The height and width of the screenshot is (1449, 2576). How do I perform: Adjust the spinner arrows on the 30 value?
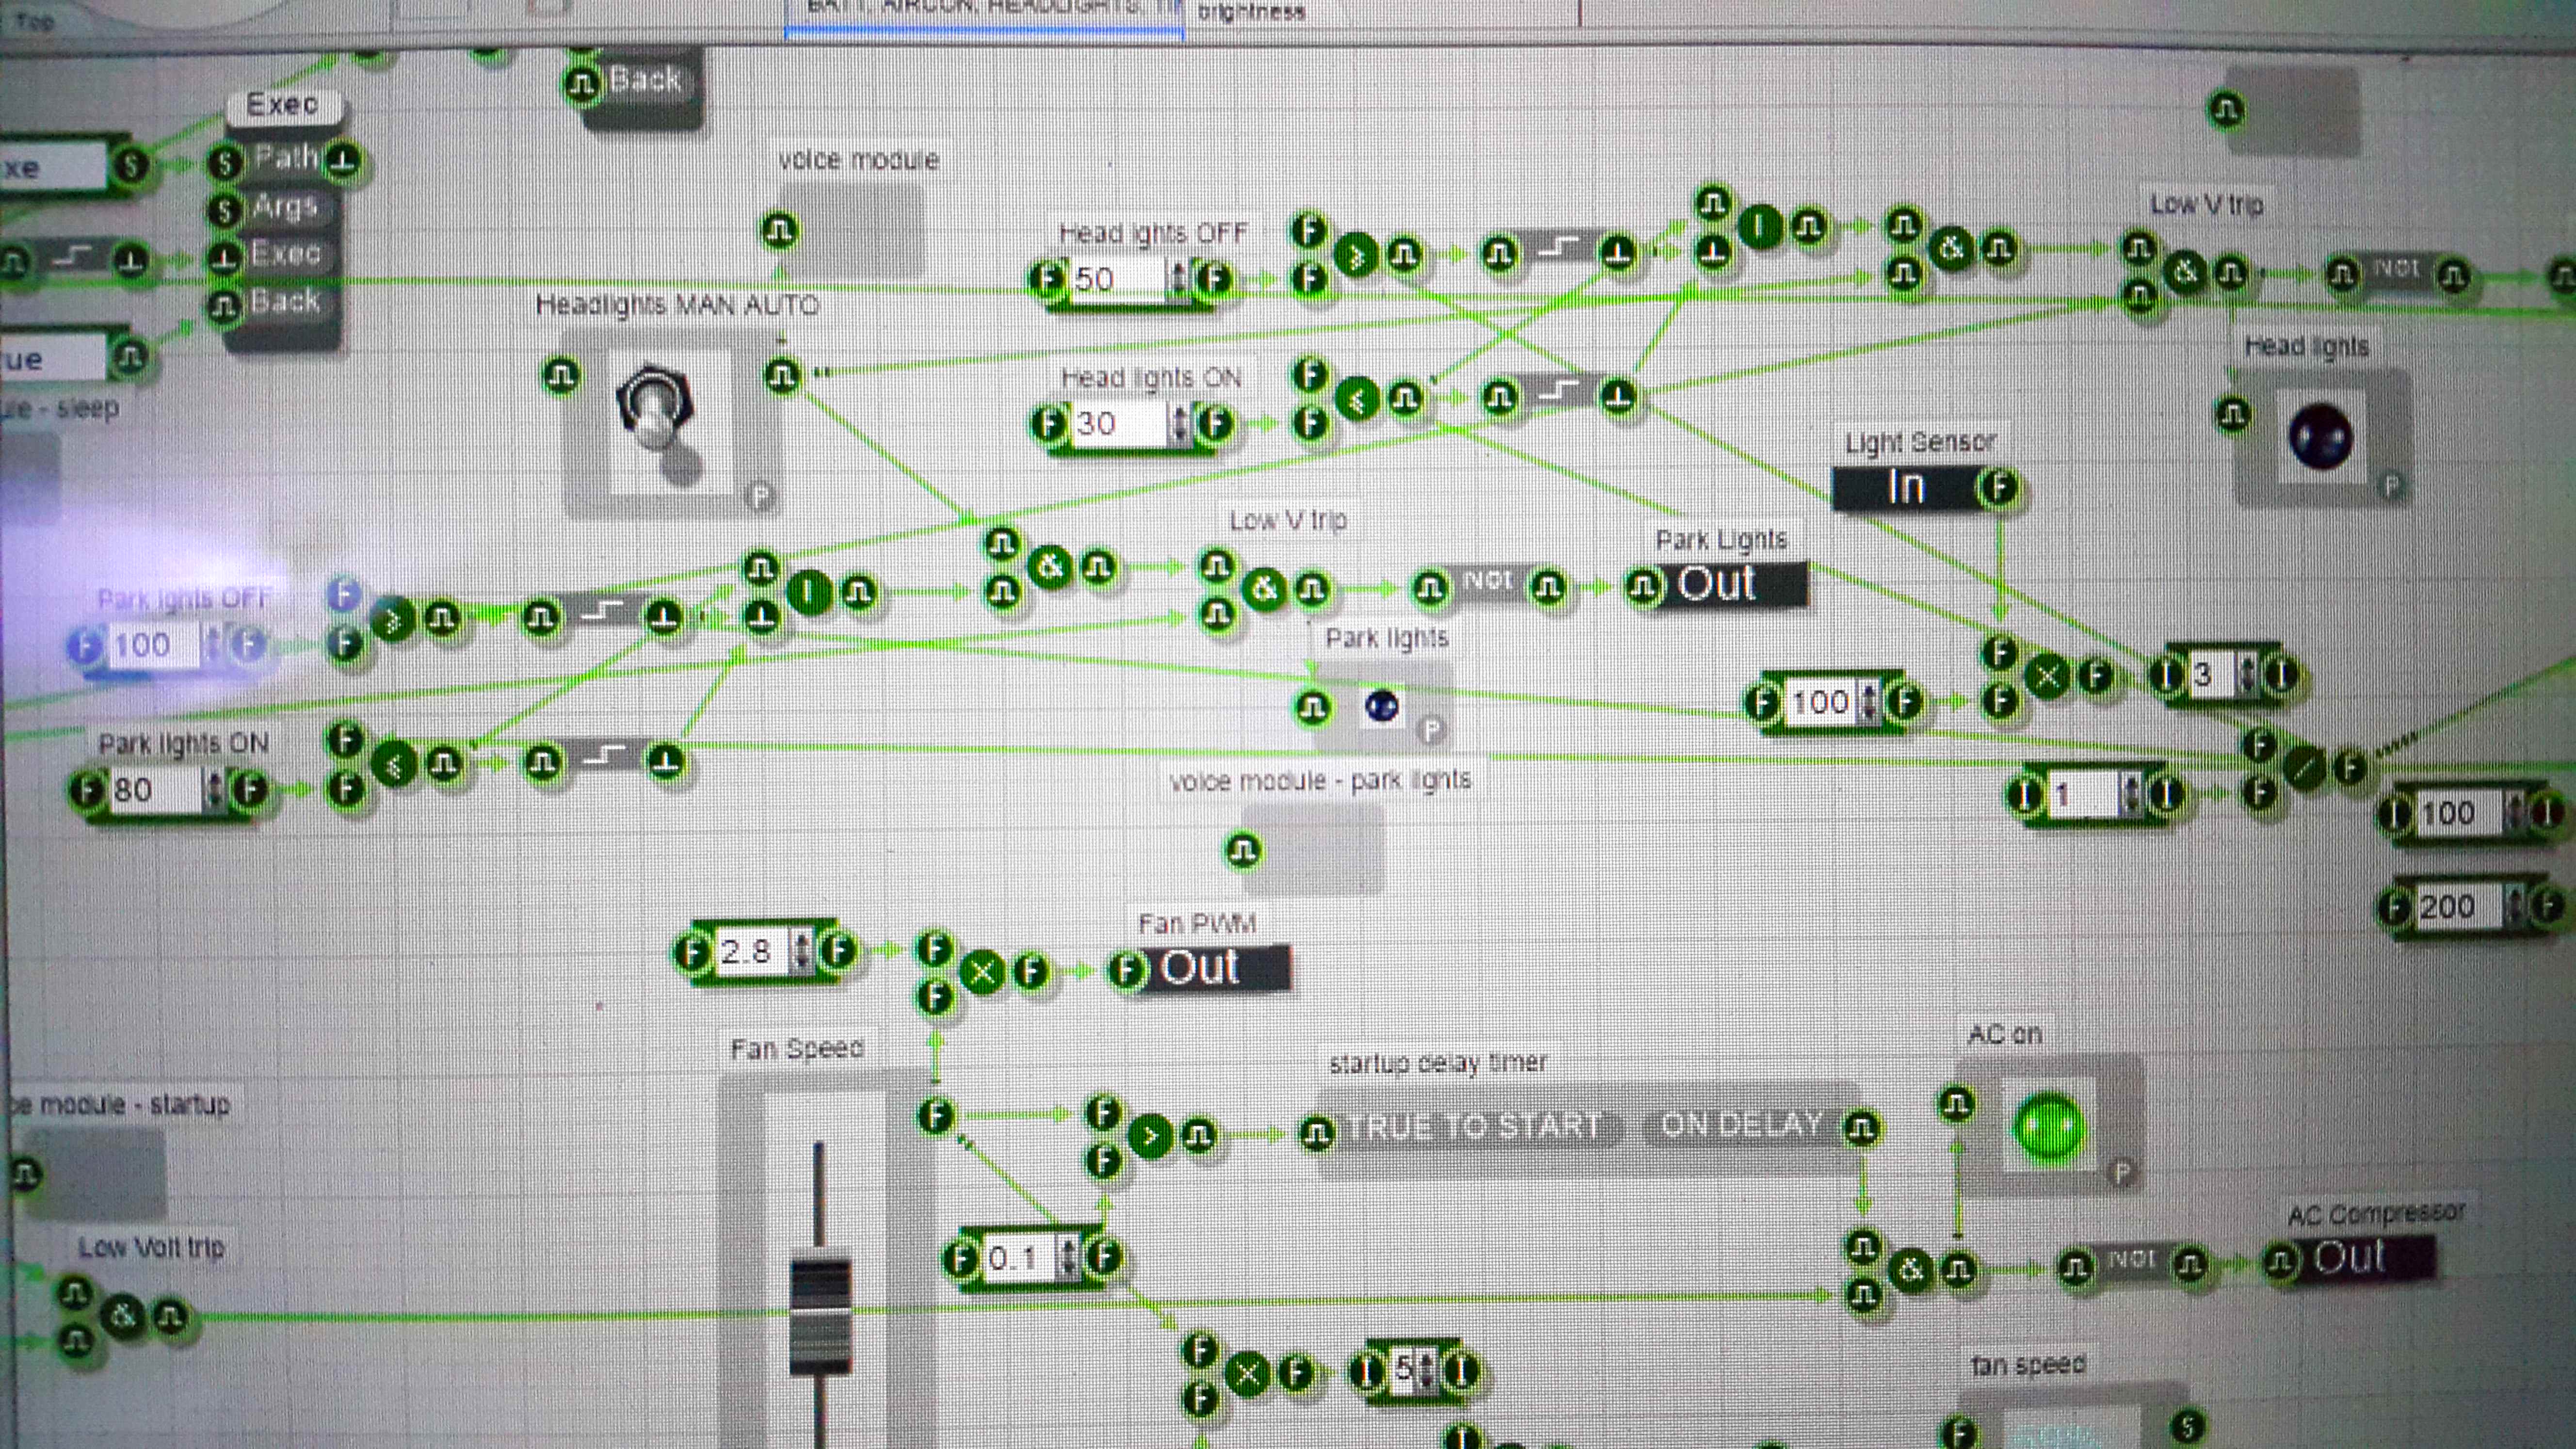[x=1180, y=424]
